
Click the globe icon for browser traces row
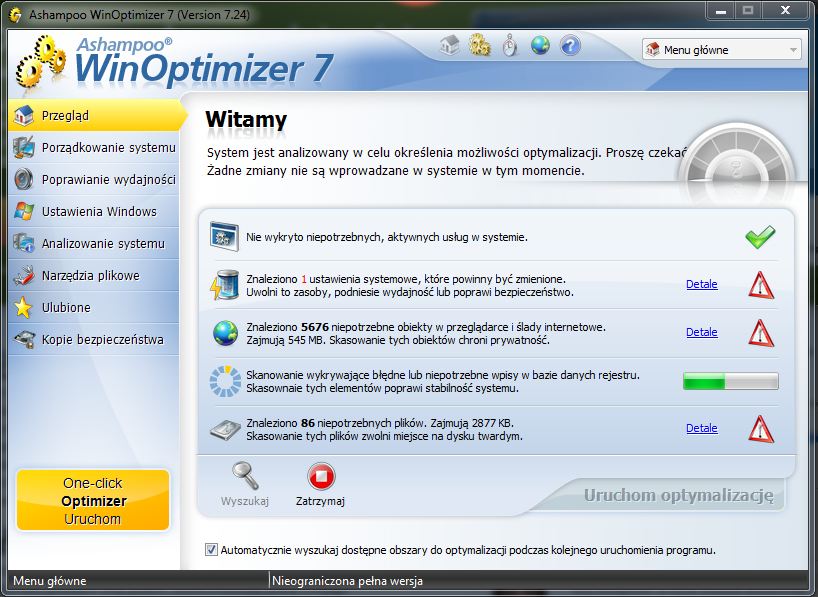[x=225, y=333]
